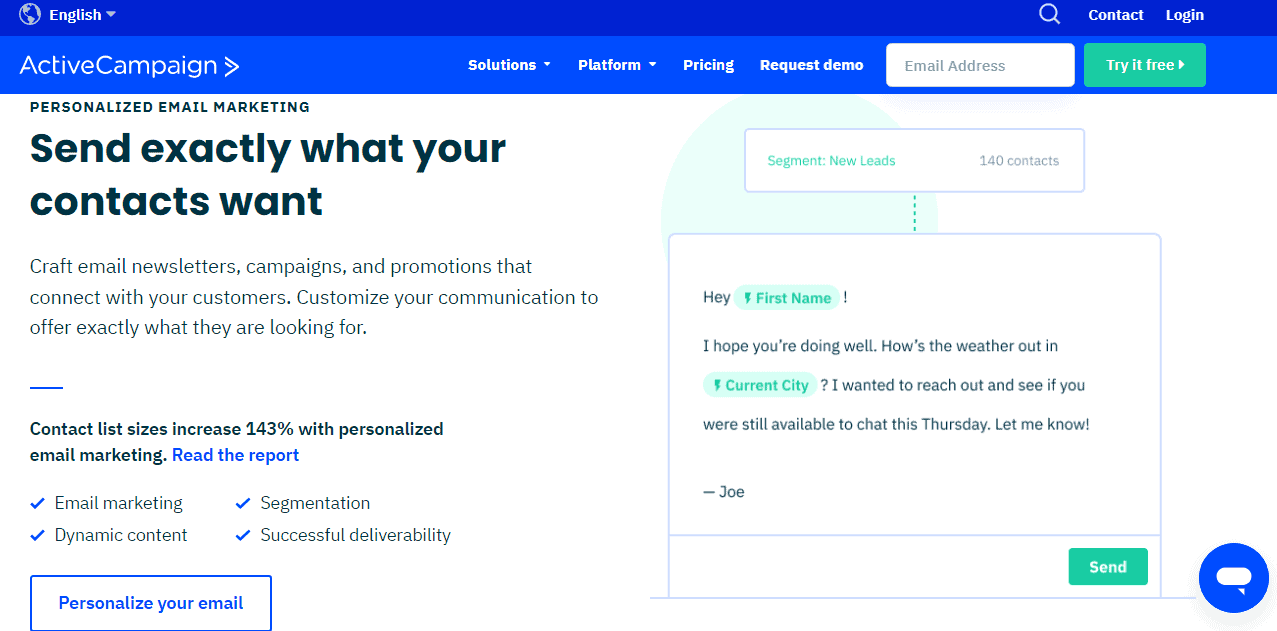Expand the English language dropdown
Image resolution: width=1277 pixels, height=631 pixels.
[x=82, y=15]
